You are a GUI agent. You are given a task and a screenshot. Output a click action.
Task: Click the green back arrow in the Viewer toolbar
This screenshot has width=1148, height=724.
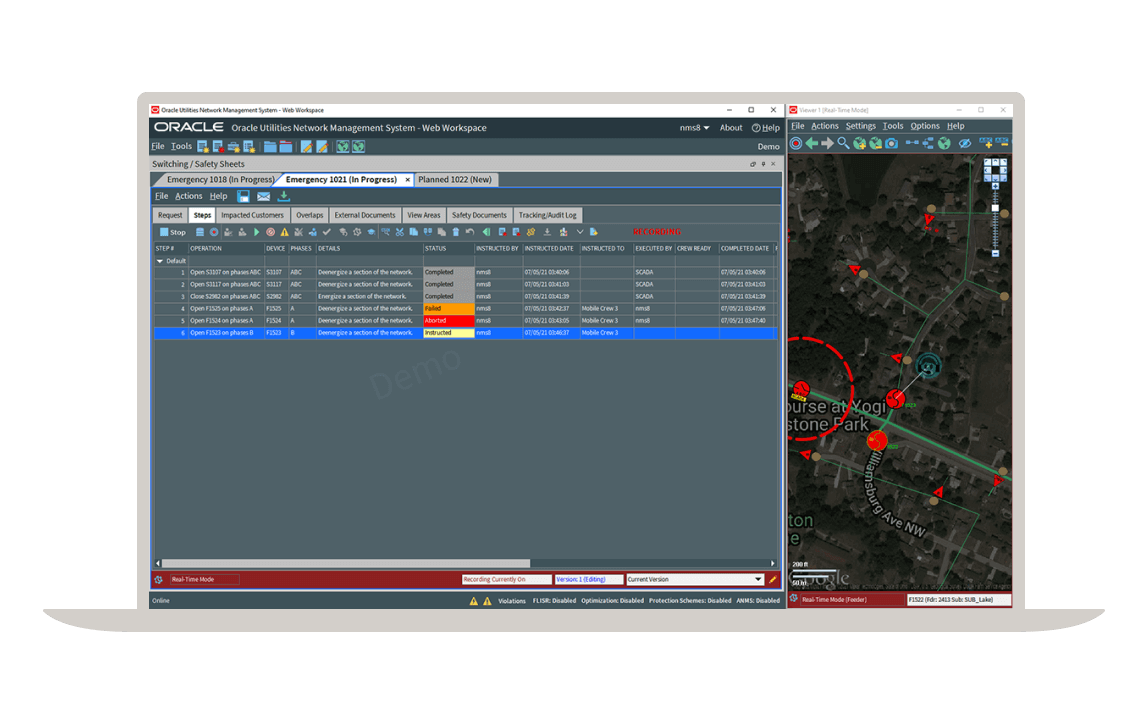(x=811, y=143)
